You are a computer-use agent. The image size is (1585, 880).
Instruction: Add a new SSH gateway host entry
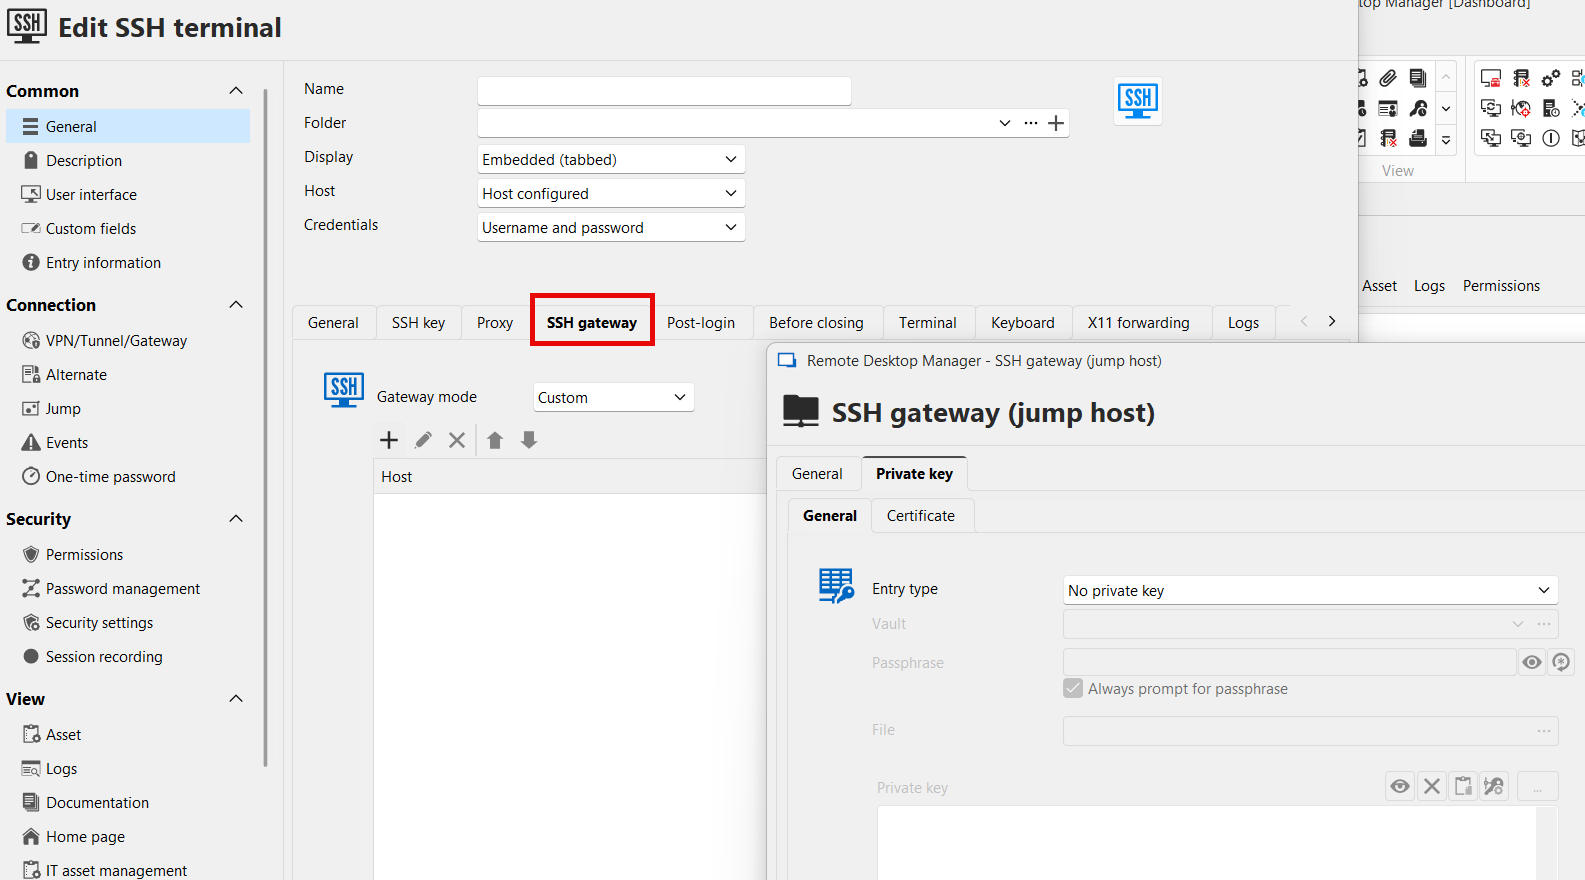[389, 440]
